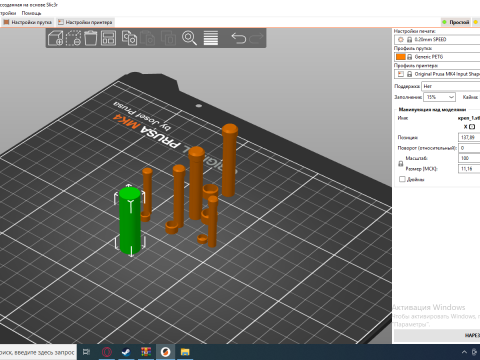Screen dimensions: 480x360
Task: Click the lock icon beside Generic PETG
Action: (410, 57)
